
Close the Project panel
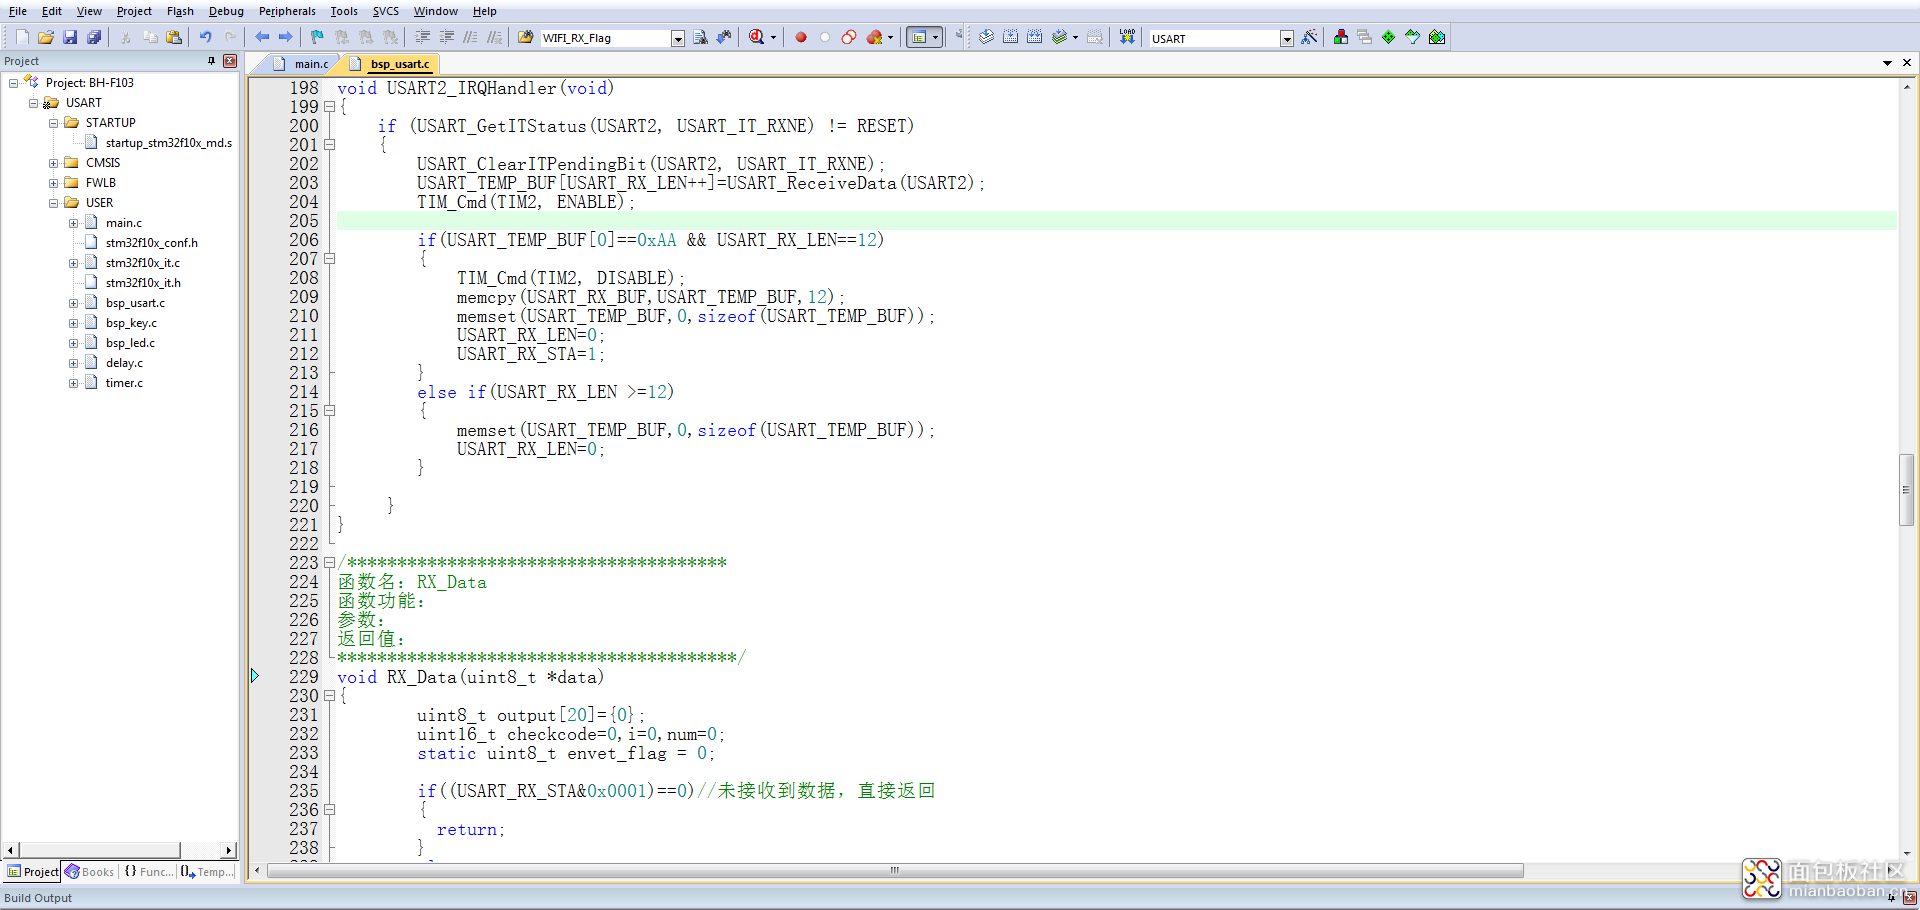point(230,61)
